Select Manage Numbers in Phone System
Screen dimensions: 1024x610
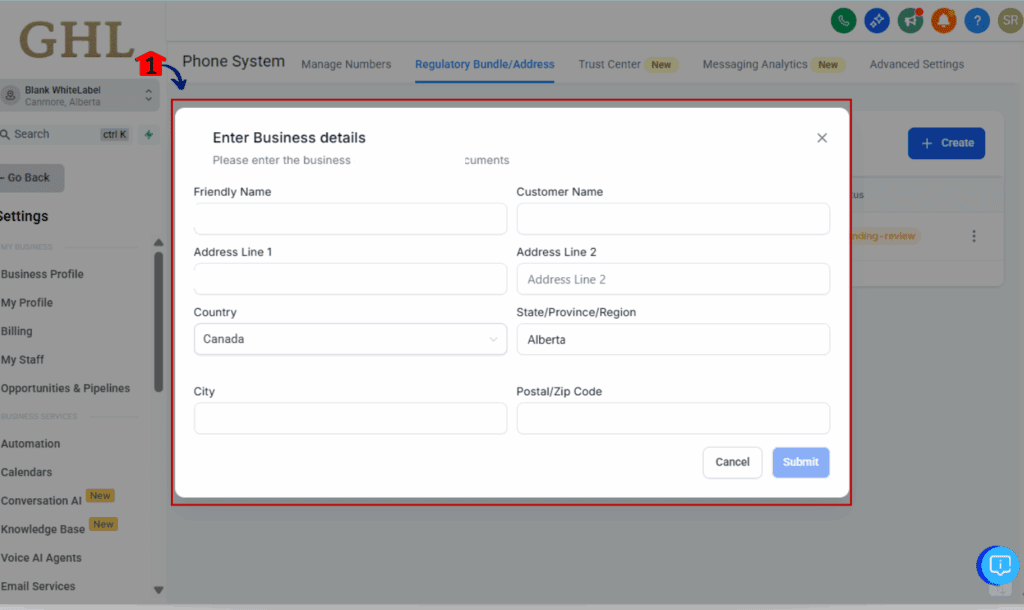click(x=346, y=64)
